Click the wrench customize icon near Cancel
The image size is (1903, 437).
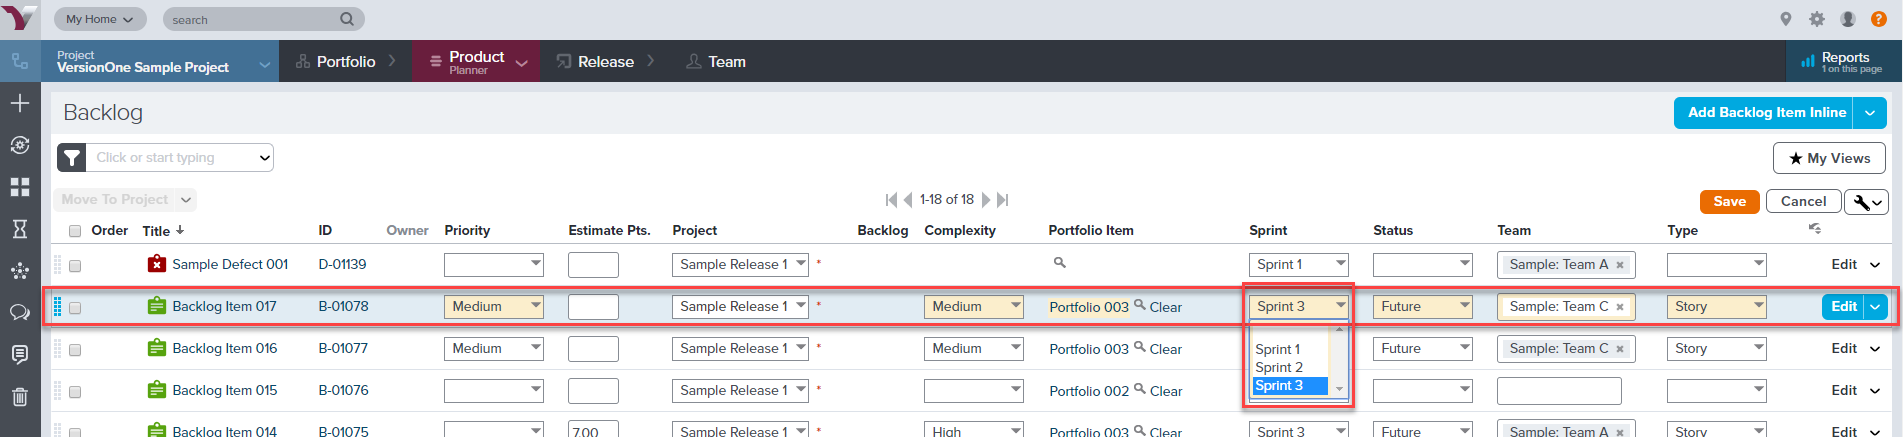pyautogui.click(x=1866, y=202)
